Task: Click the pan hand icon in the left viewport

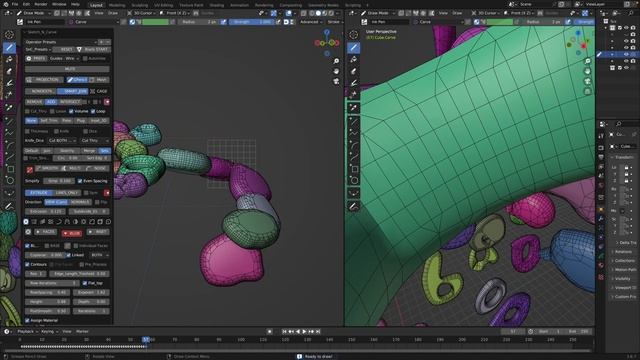Action: 336,71
